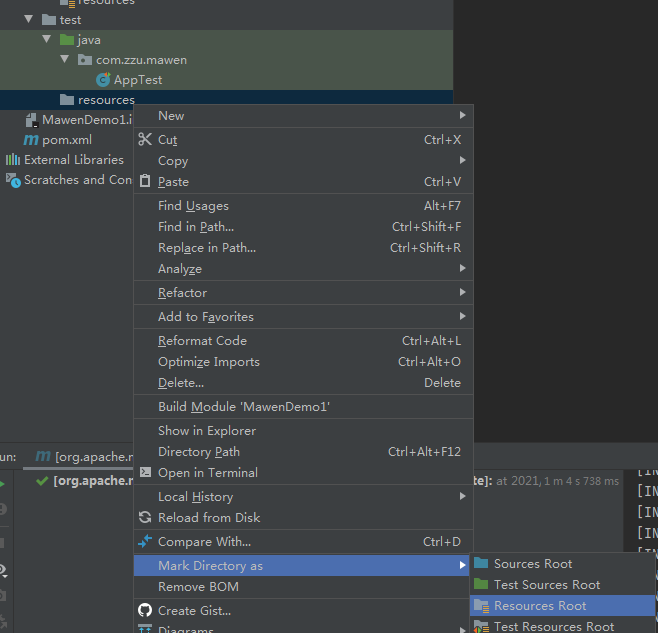Select AppTest in the project tree
658x633 pixels.
[x=138, y=79]
